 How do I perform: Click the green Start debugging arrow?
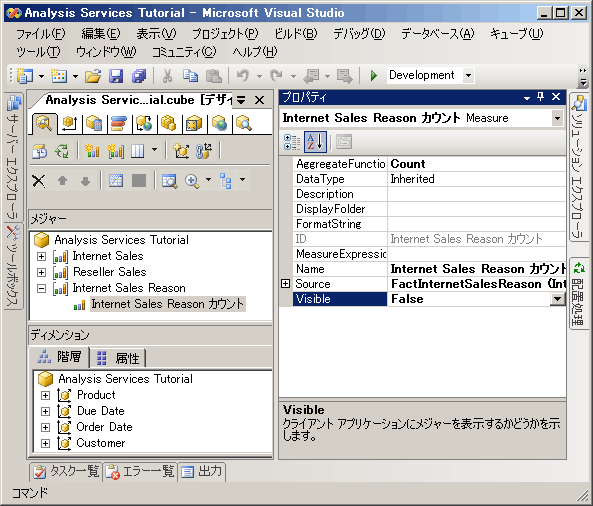[374, 75]
